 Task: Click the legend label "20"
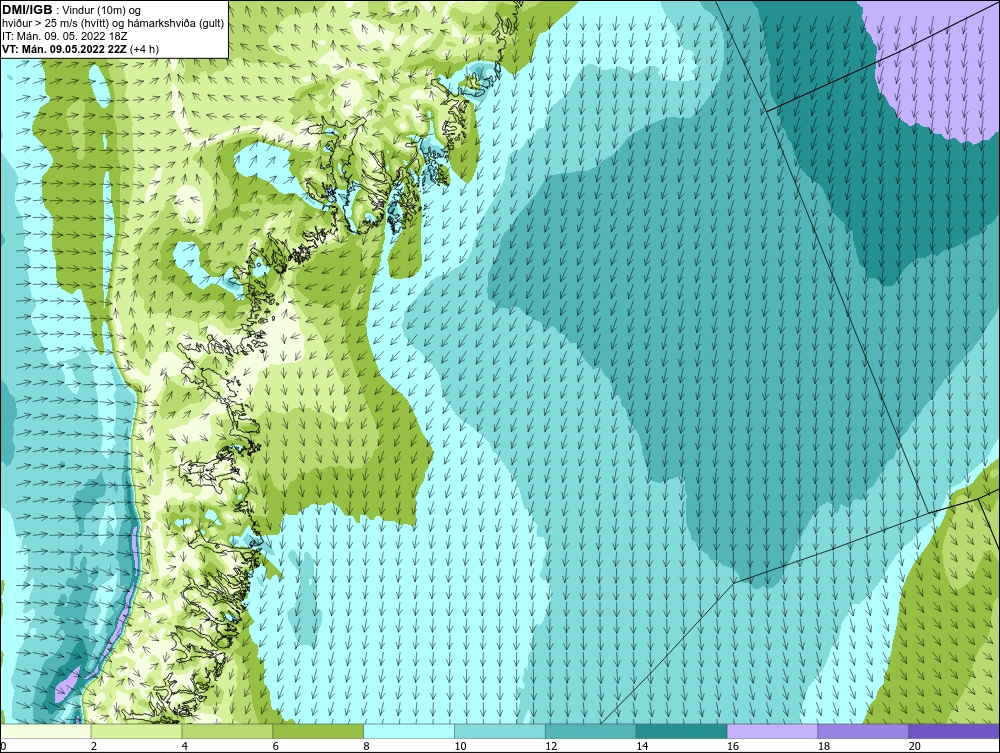915,746
